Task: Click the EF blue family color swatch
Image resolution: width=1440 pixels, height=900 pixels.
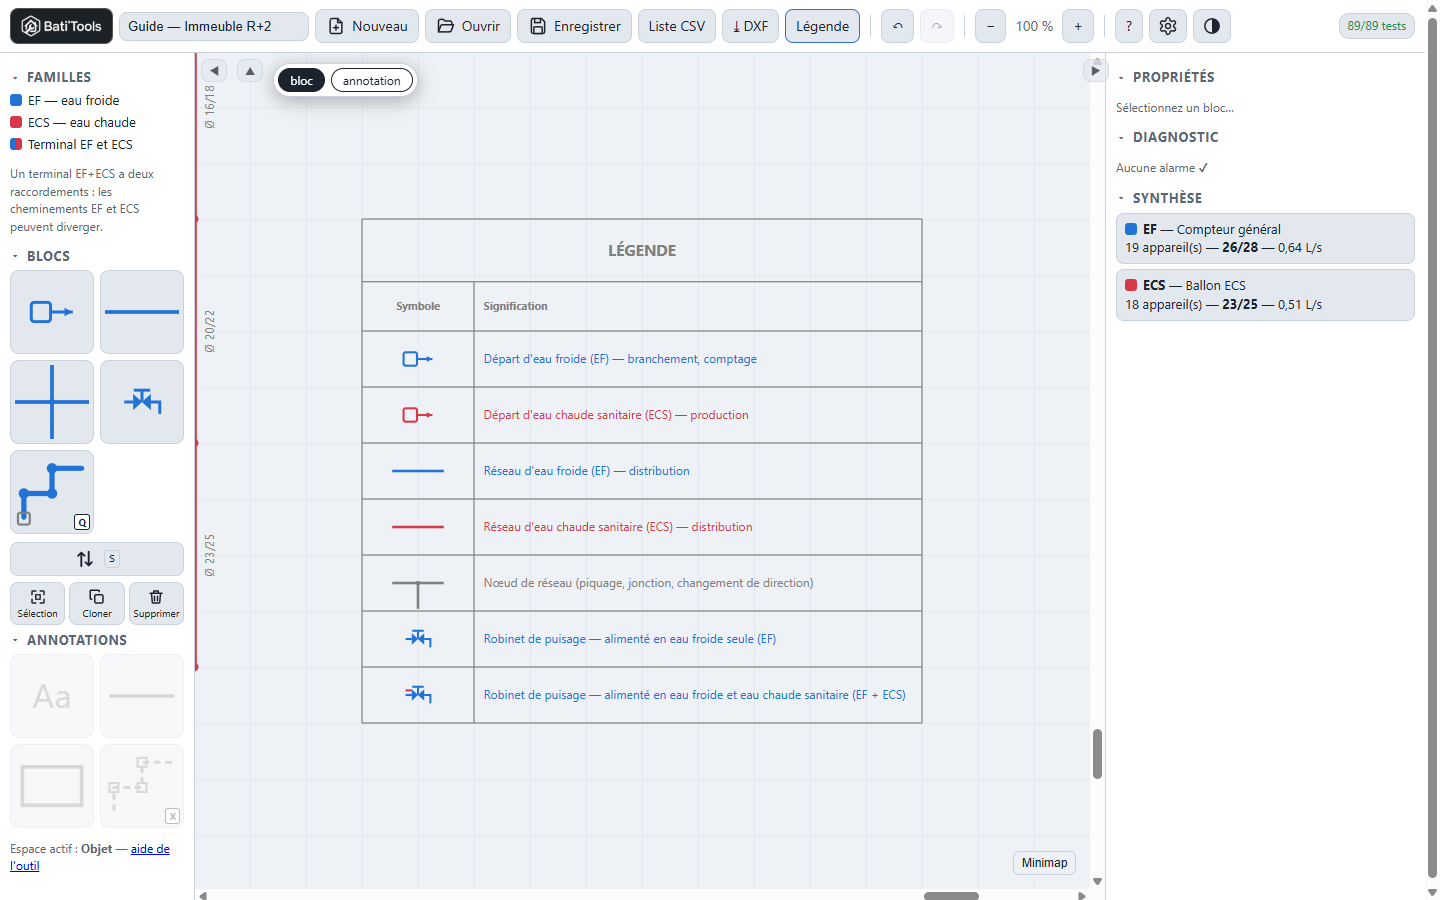Action: coord(16,100)
